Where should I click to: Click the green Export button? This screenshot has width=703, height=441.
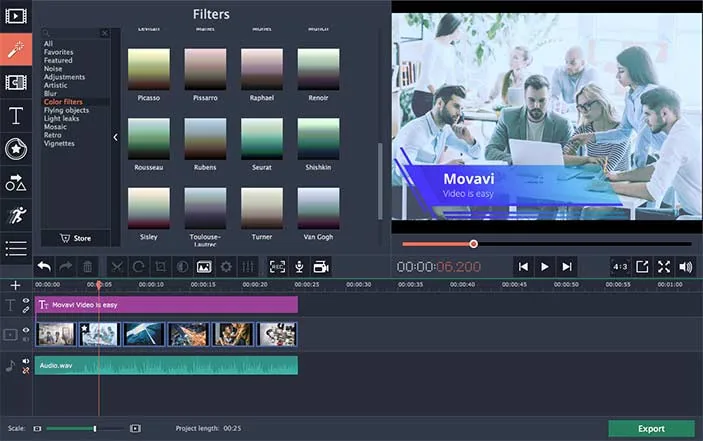click(x=651, y=429)
